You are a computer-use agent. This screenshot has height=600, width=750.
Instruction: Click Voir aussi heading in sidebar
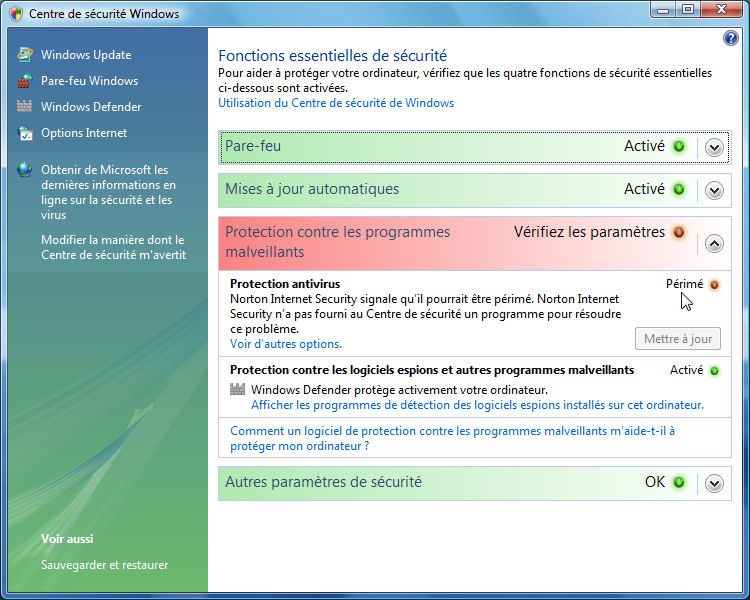pyautogui.click(x=67, y=539)
